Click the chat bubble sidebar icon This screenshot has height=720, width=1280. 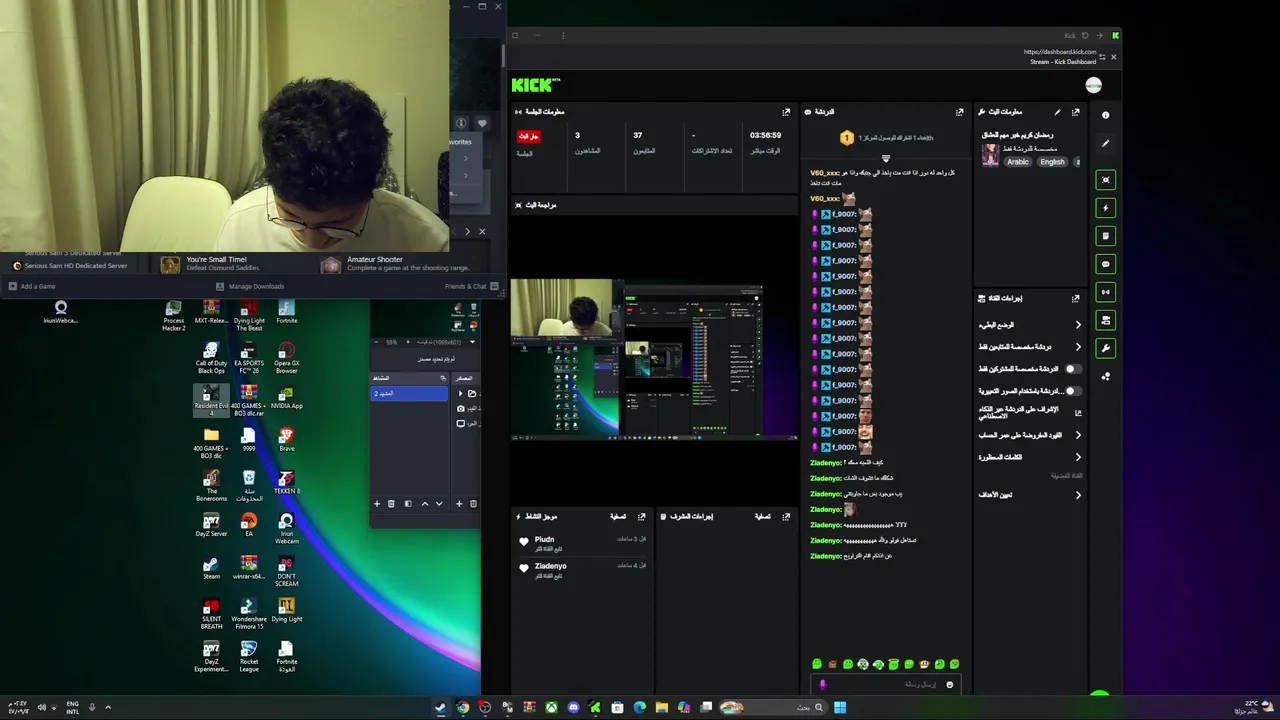(1105, 264)
